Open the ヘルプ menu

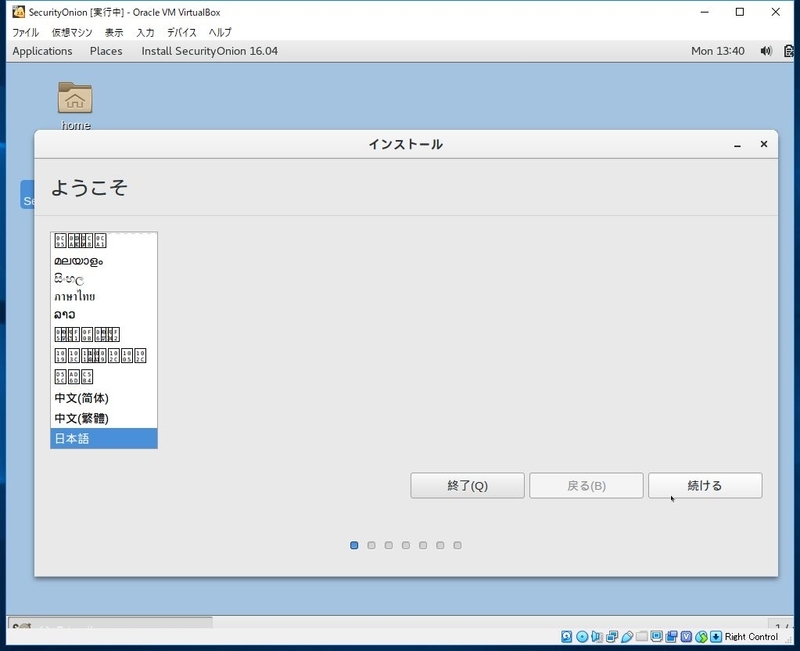[220, 33]
